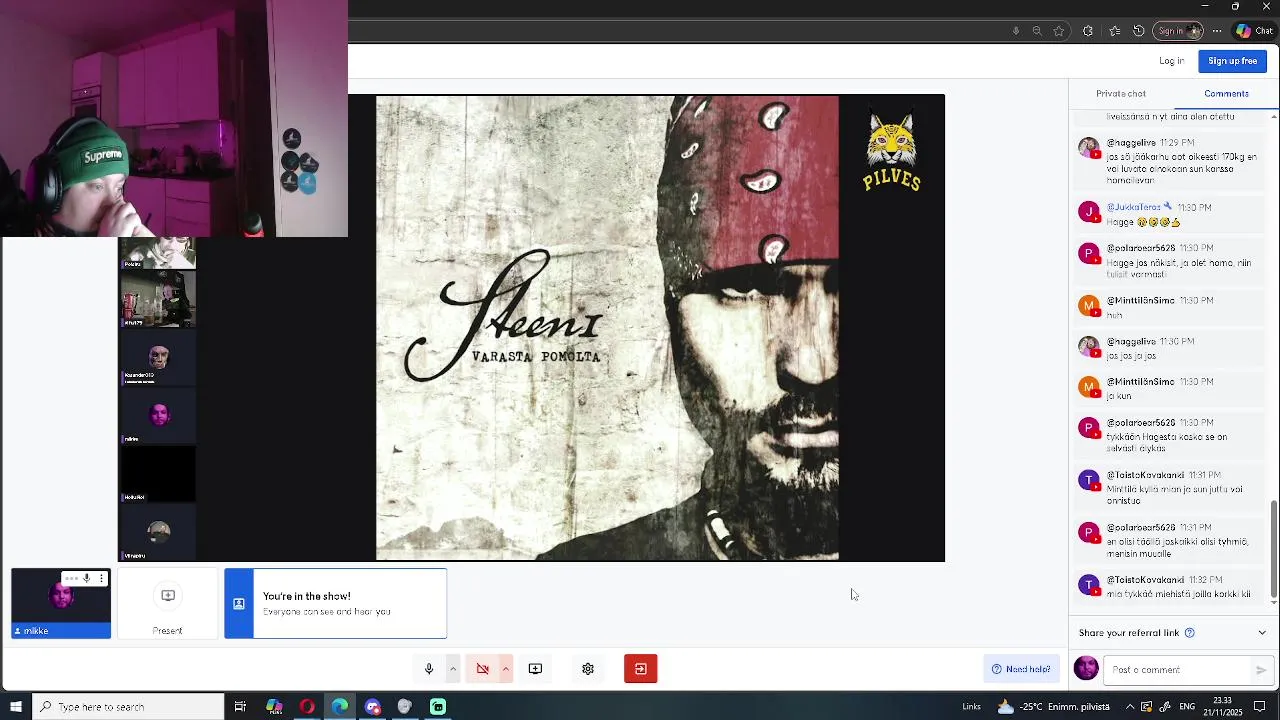This screenshot has height=720, width=1280.
Task: Open the Discord taskbar icon
Action: (x=373, y=707)
